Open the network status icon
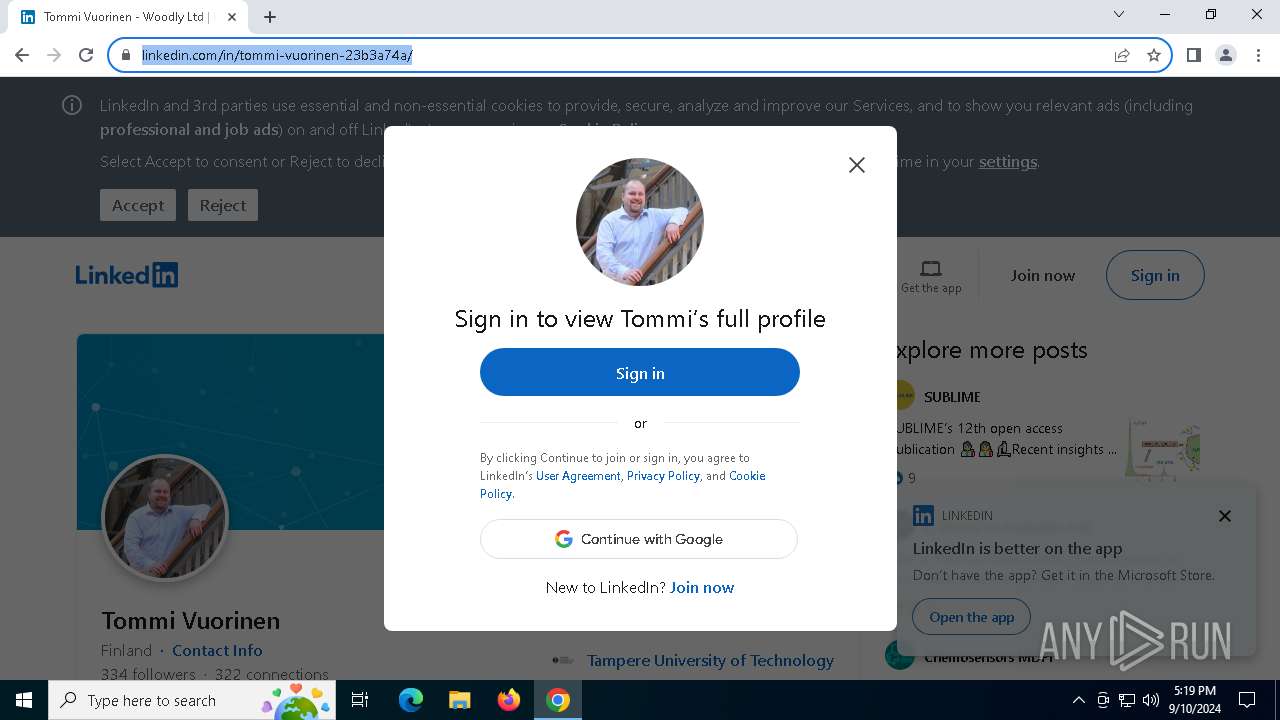1280x720 pixels. [1127, 700]
